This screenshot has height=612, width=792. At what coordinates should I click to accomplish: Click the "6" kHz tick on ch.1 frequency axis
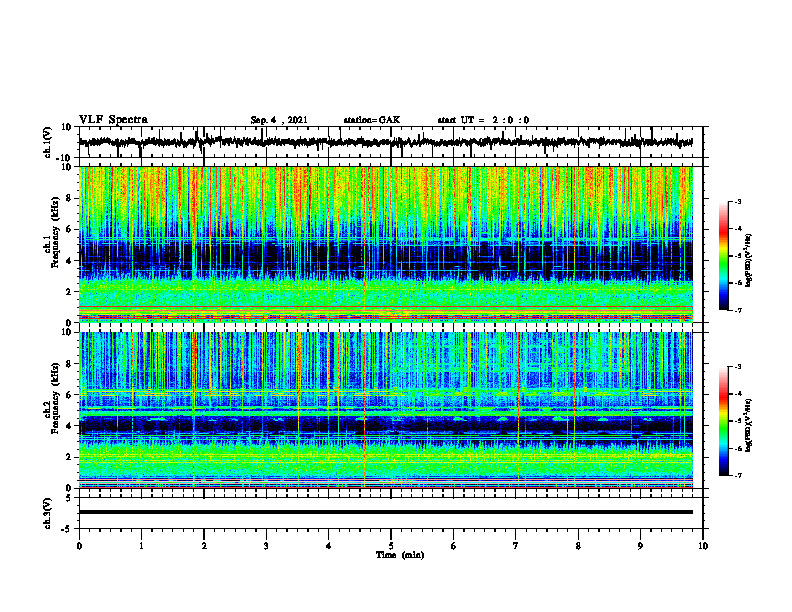[69, 229]
